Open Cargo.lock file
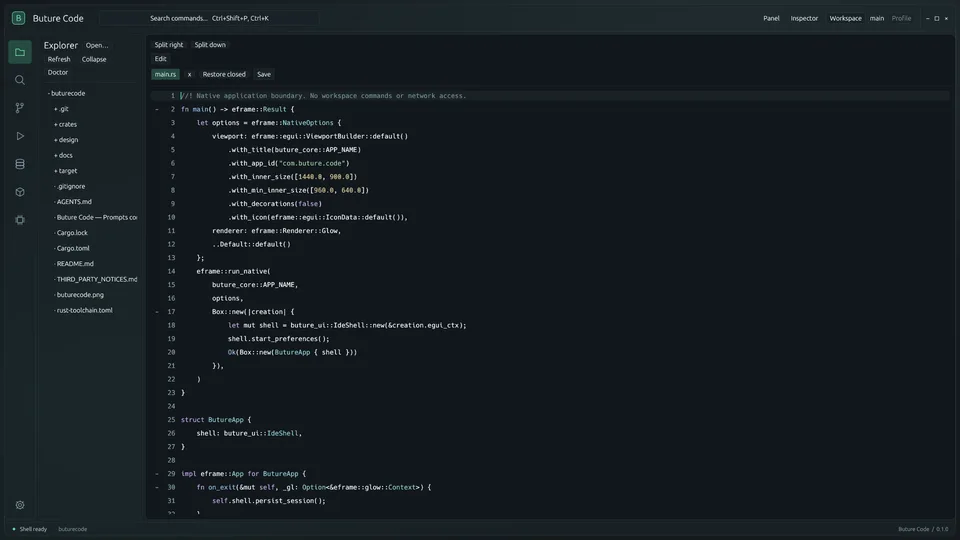 [71, 233]
